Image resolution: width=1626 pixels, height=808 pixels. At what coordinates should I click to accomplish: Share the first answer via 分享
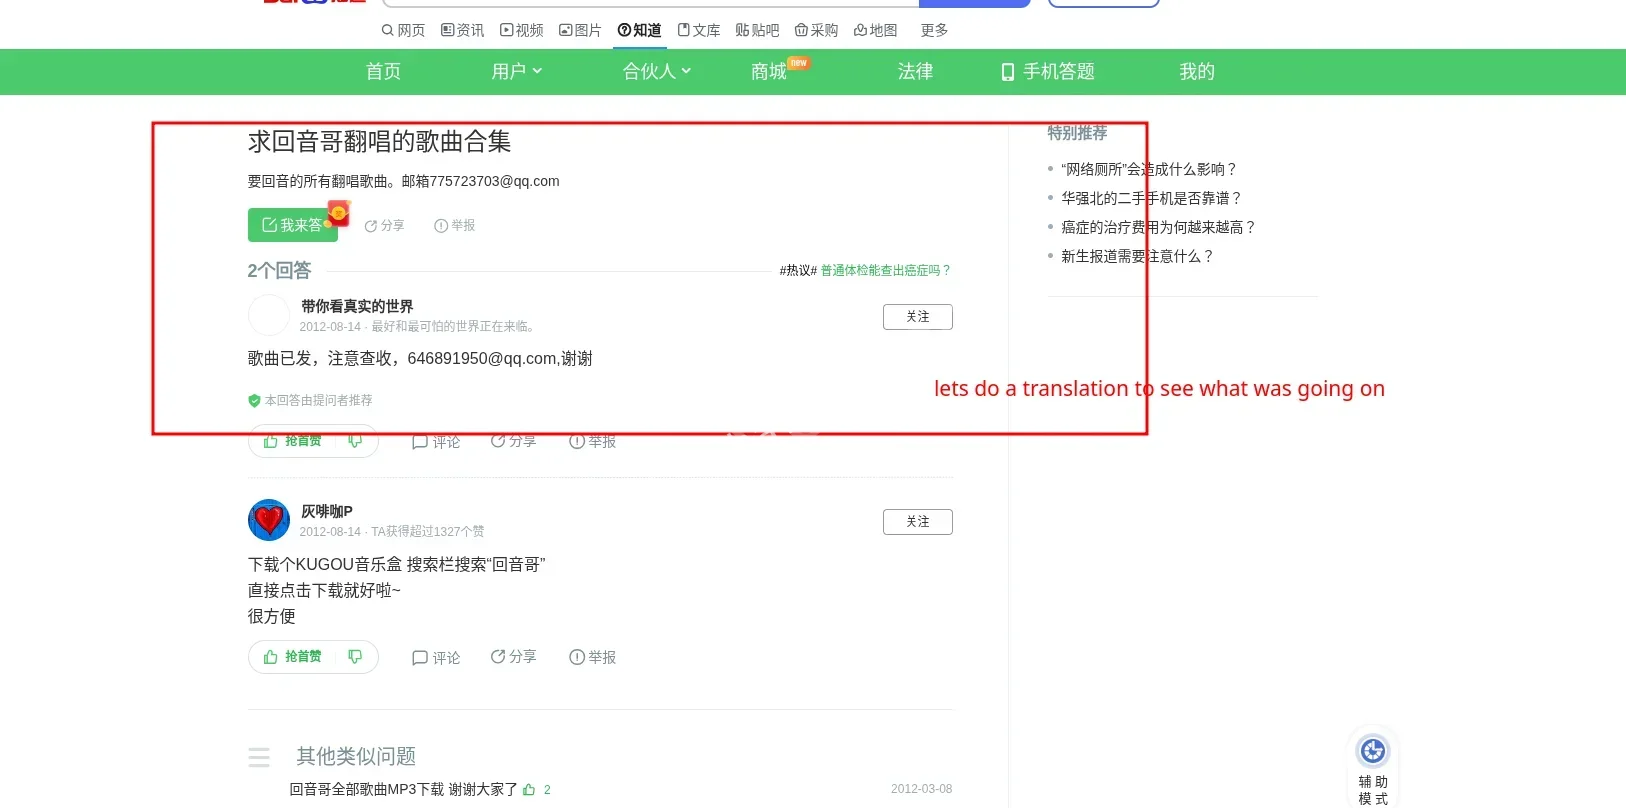[x=513, y=441]
